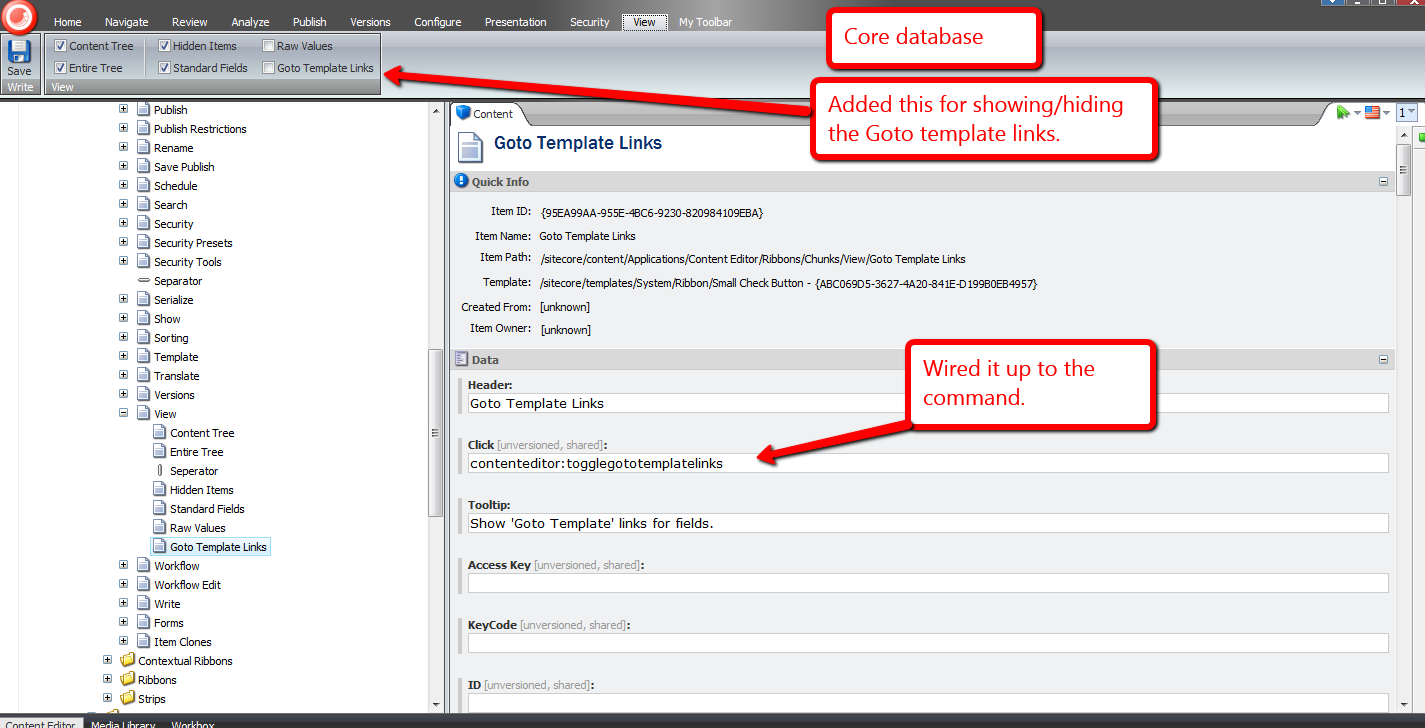Image resolution: width=1425 pixels, height=728 pixels.
Task: Click the Strips folder icon
Action: tap(127, 699)
